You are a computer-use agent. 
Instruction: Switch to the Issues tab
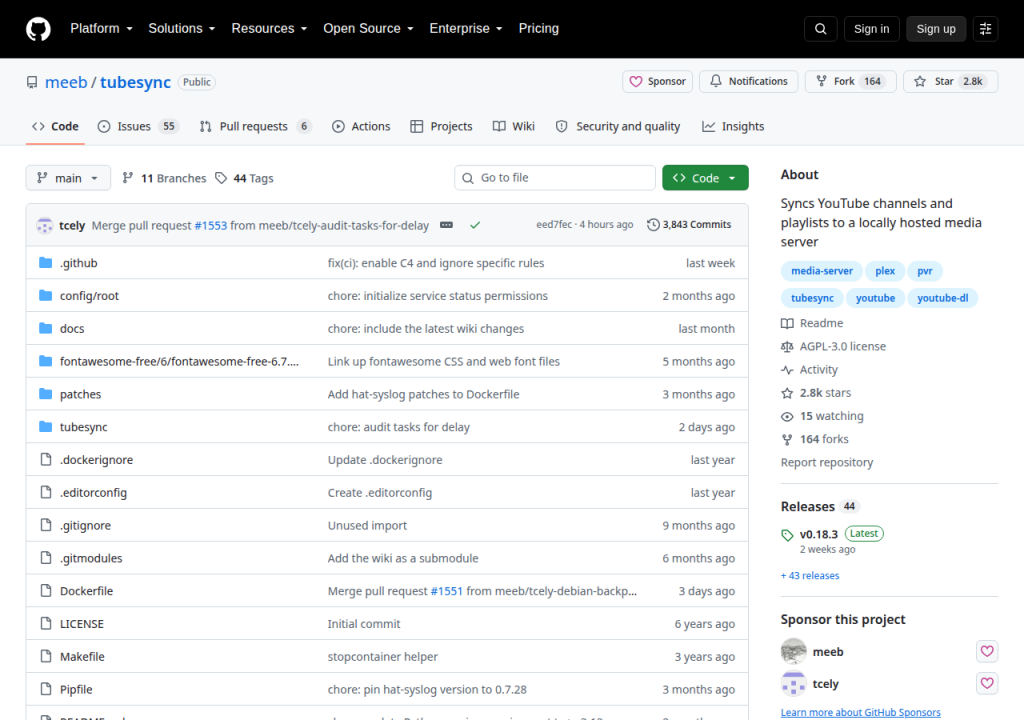coord(138,127)
